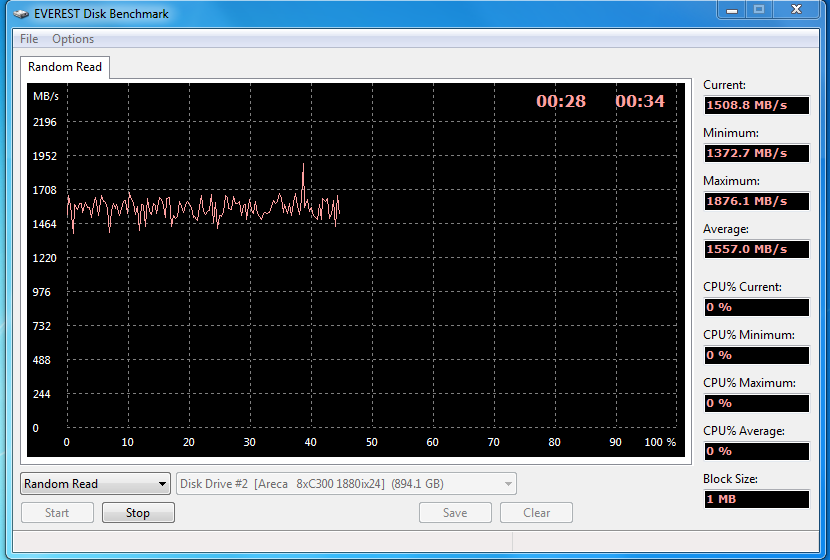
Task: Open the File menu
Action: [x=29, y=39]
